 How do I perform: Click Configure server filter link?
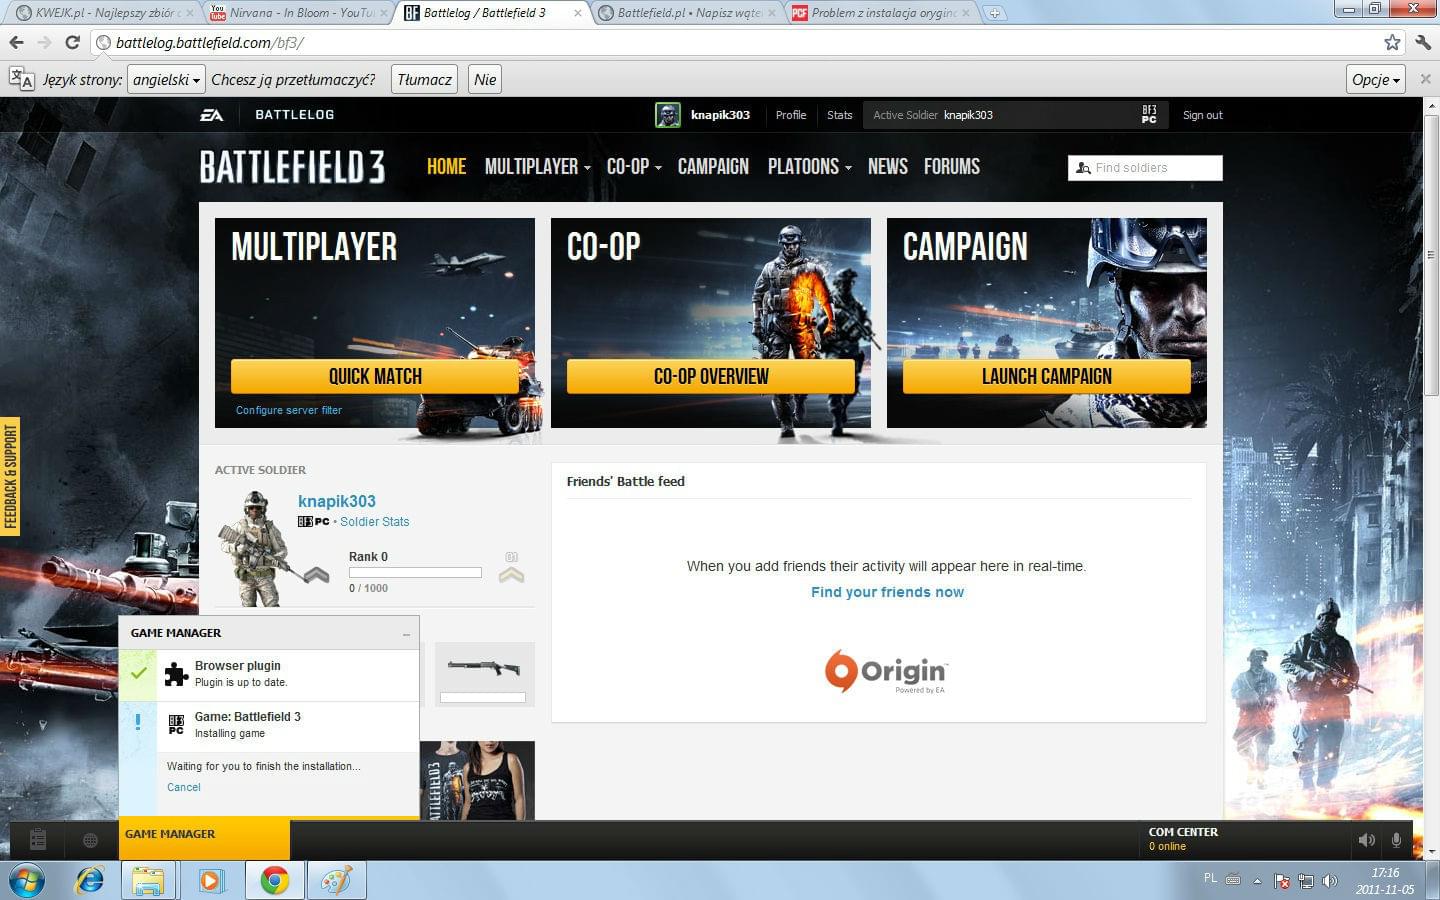coord(289,410)
